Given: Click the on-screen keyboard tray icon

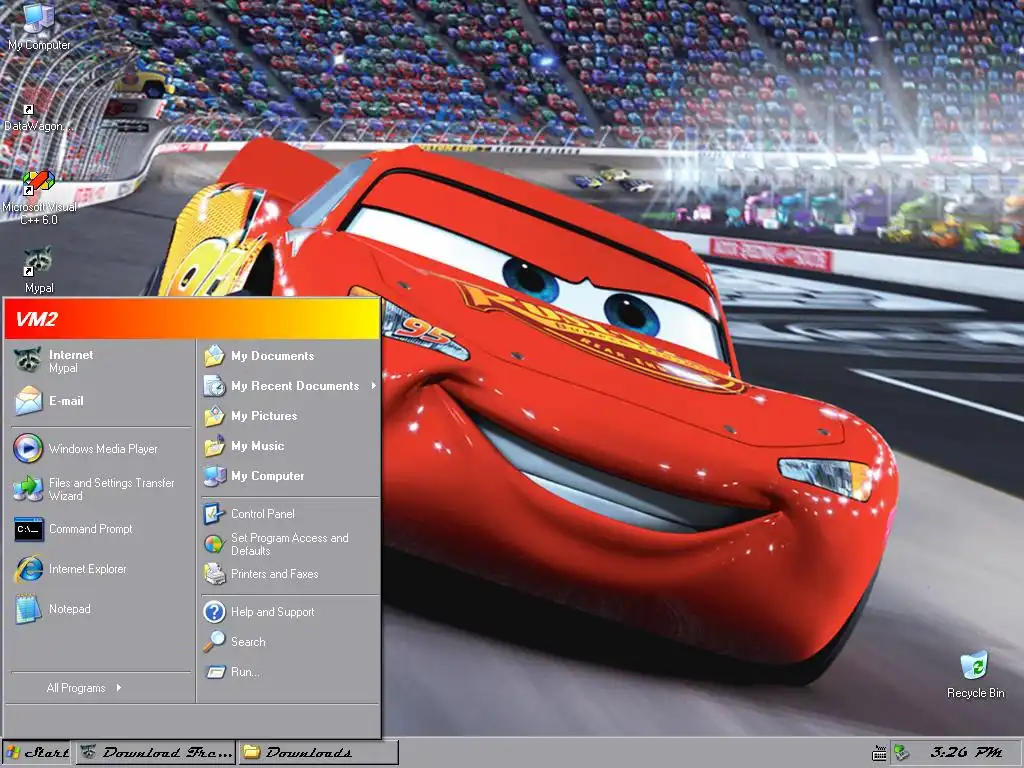Looking at the screenshot, I should (x=879, y=754).
